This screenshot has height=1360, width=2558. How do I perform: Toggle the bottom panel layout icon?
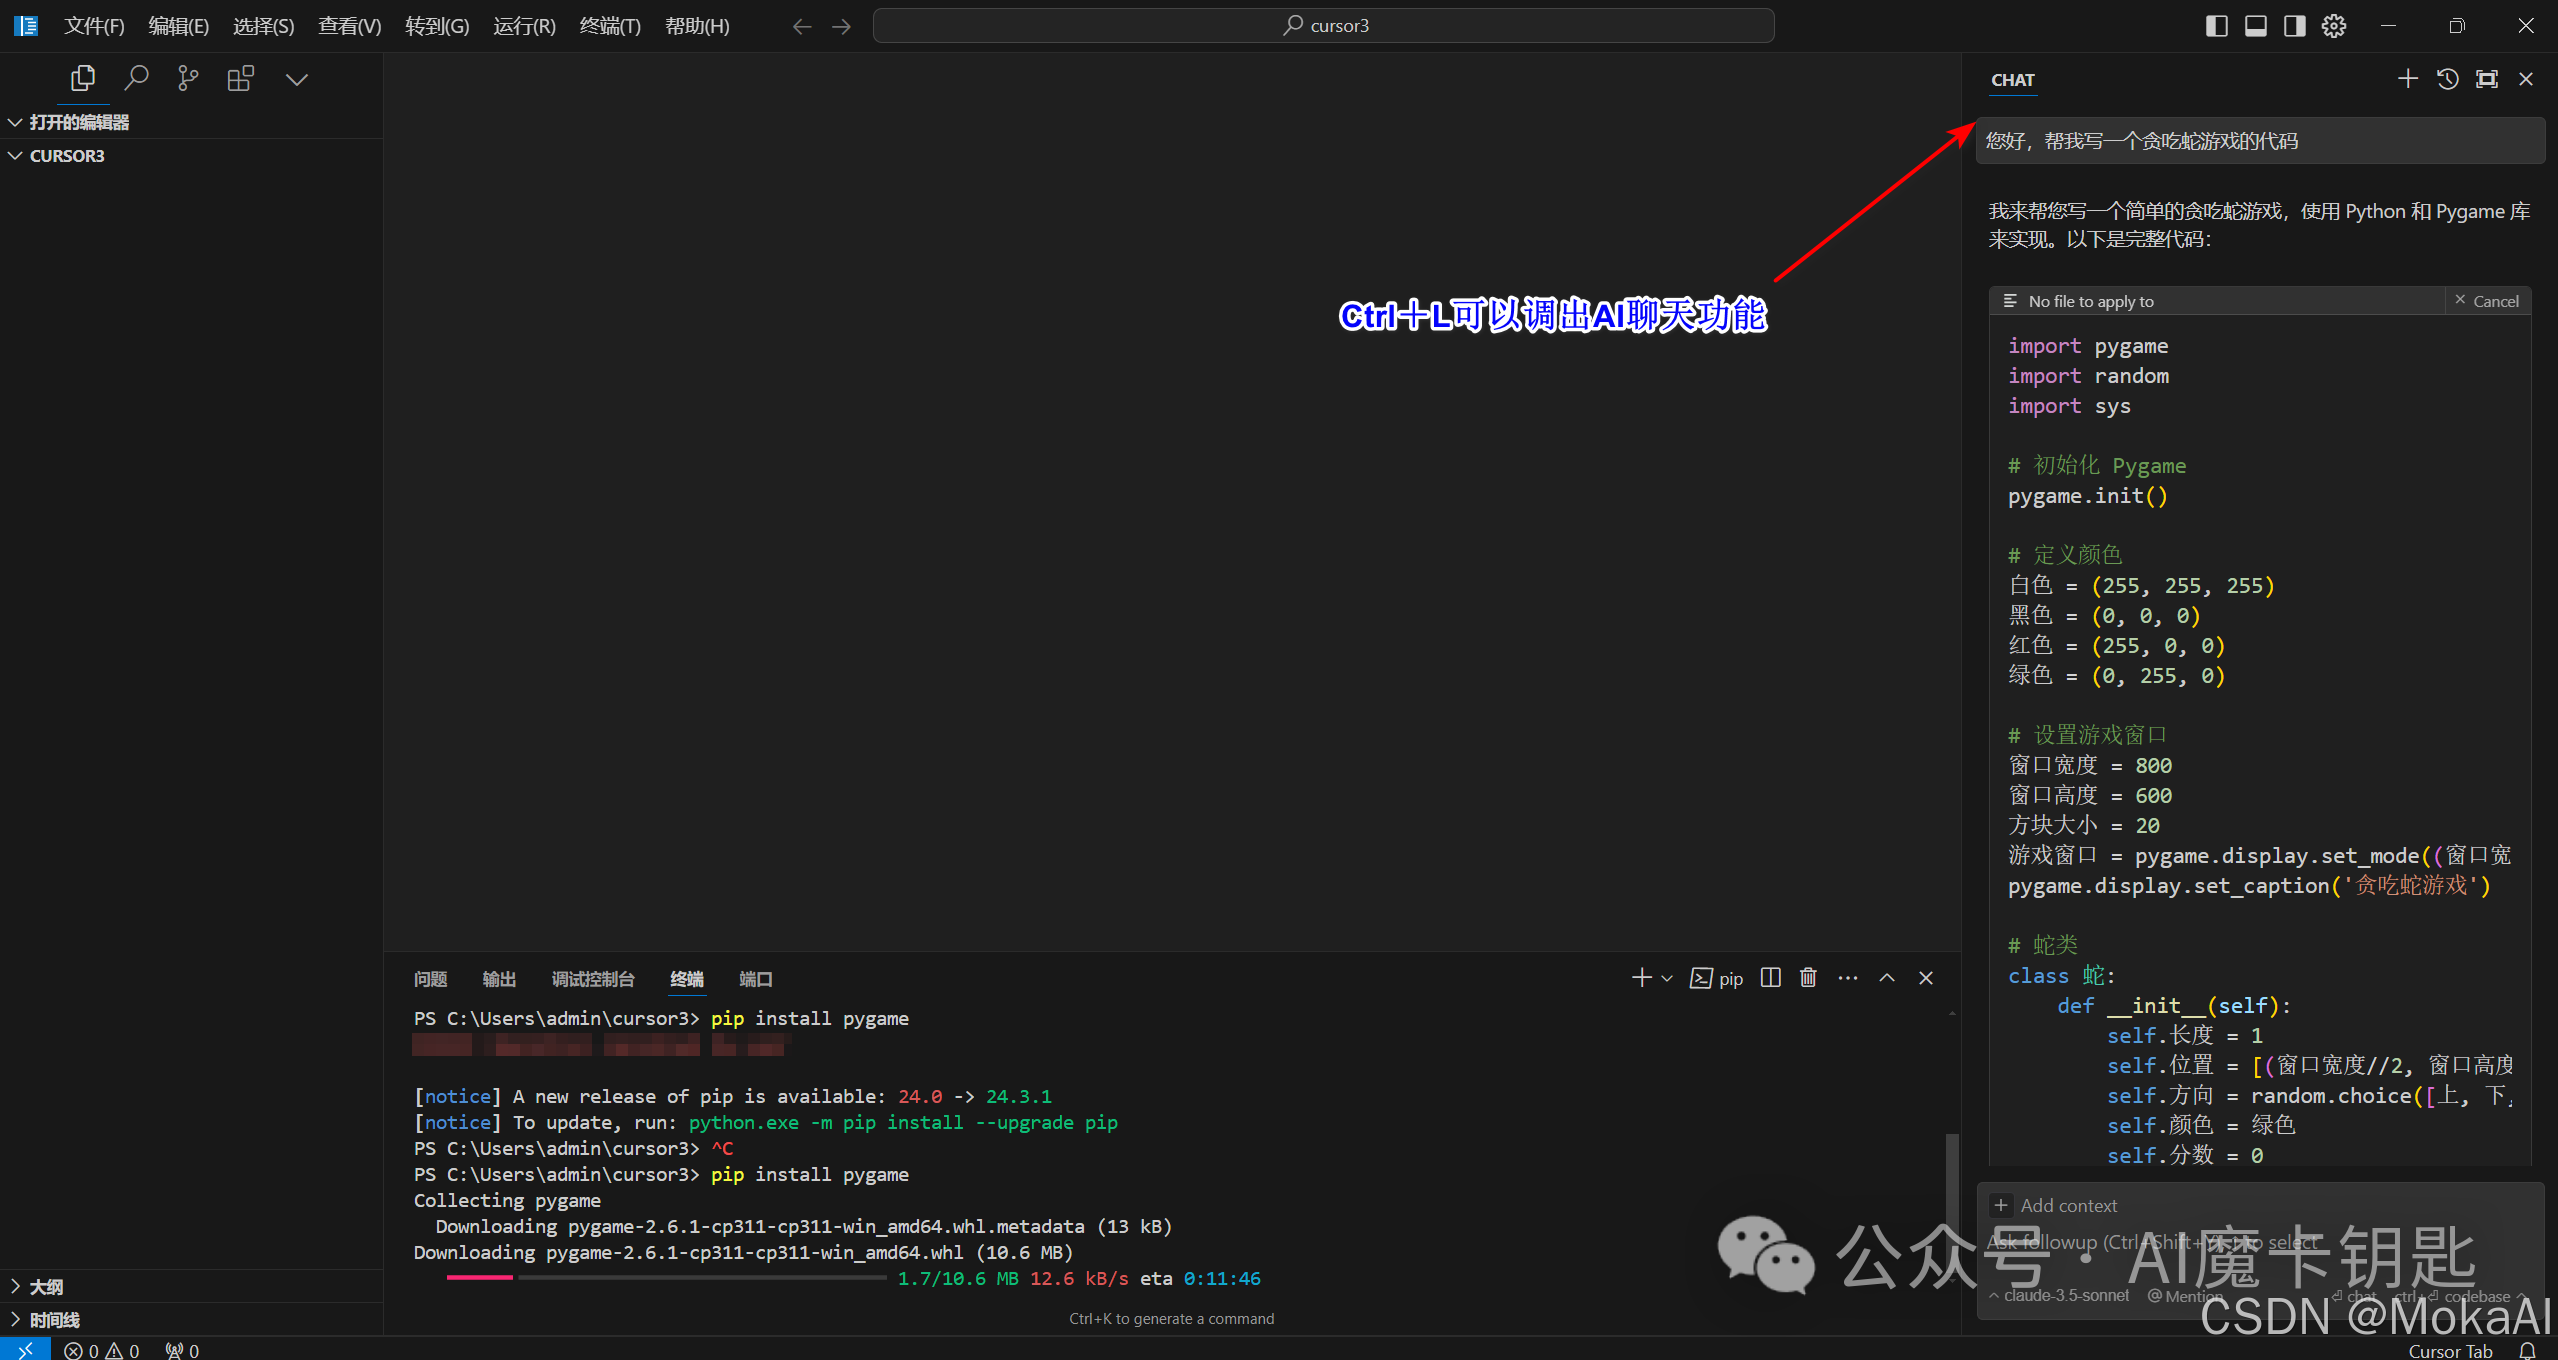[2256, 26]
